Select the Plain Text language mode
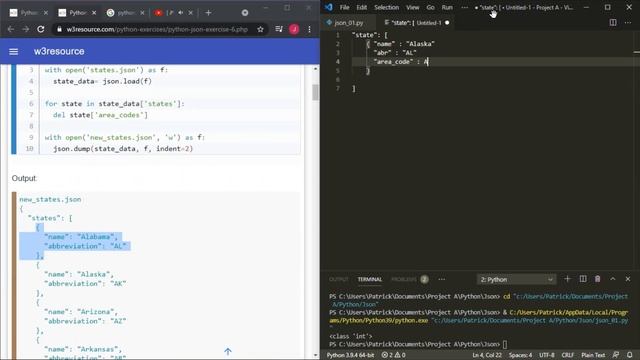Image resolution: width=640 pixels, height=360 pixels. tap(593, 355)
